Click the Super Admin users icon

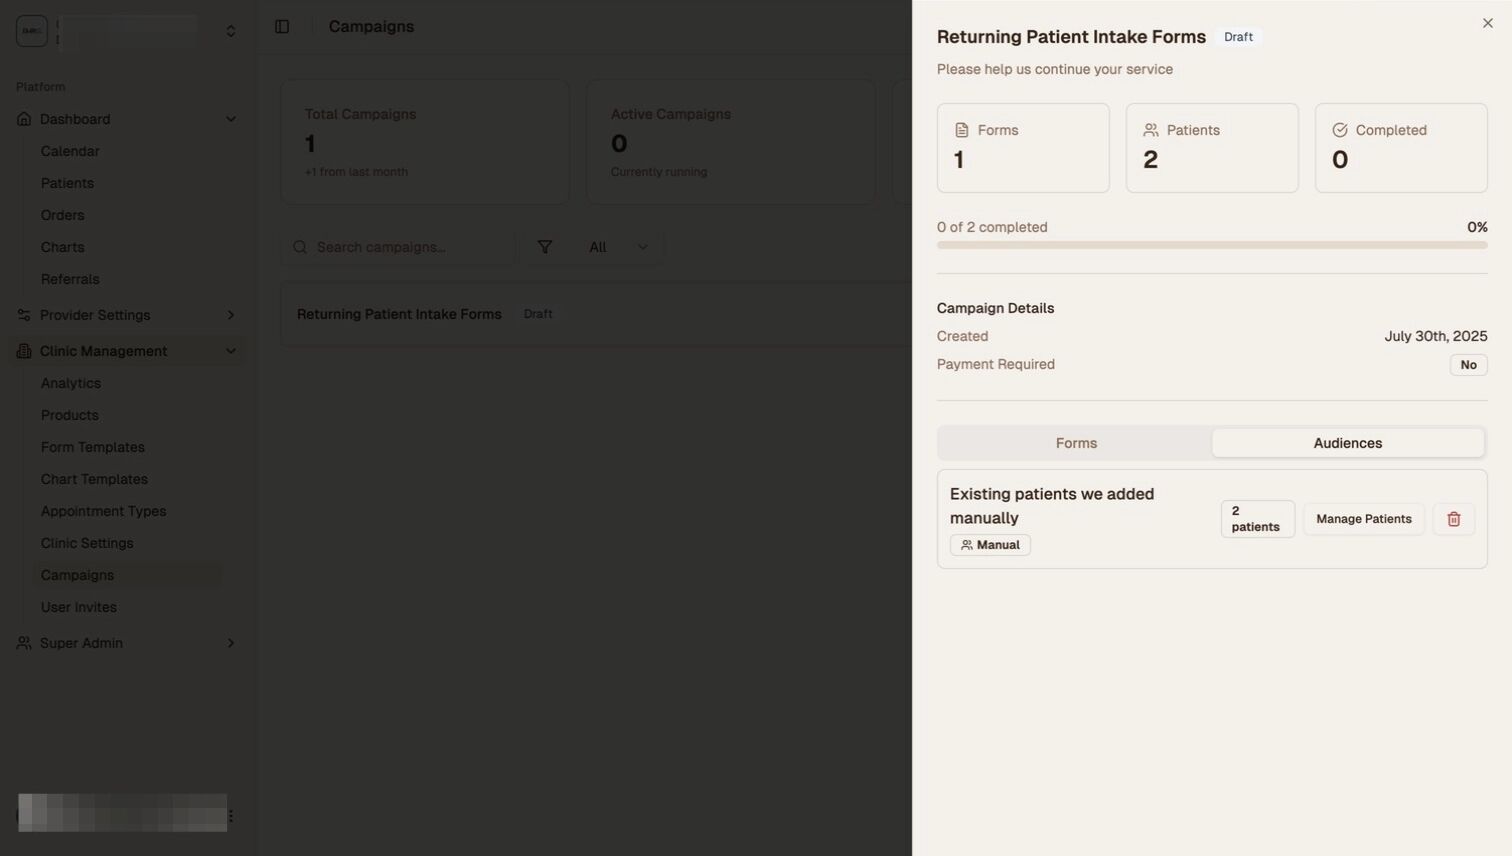(x=24, y=643)
